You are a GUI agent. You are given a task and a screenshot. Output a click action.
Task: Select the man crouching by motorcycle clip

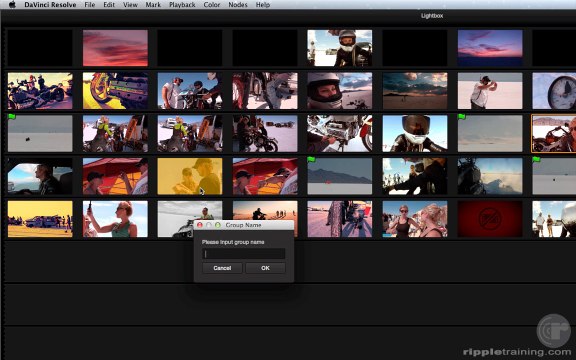pos(265,133)
